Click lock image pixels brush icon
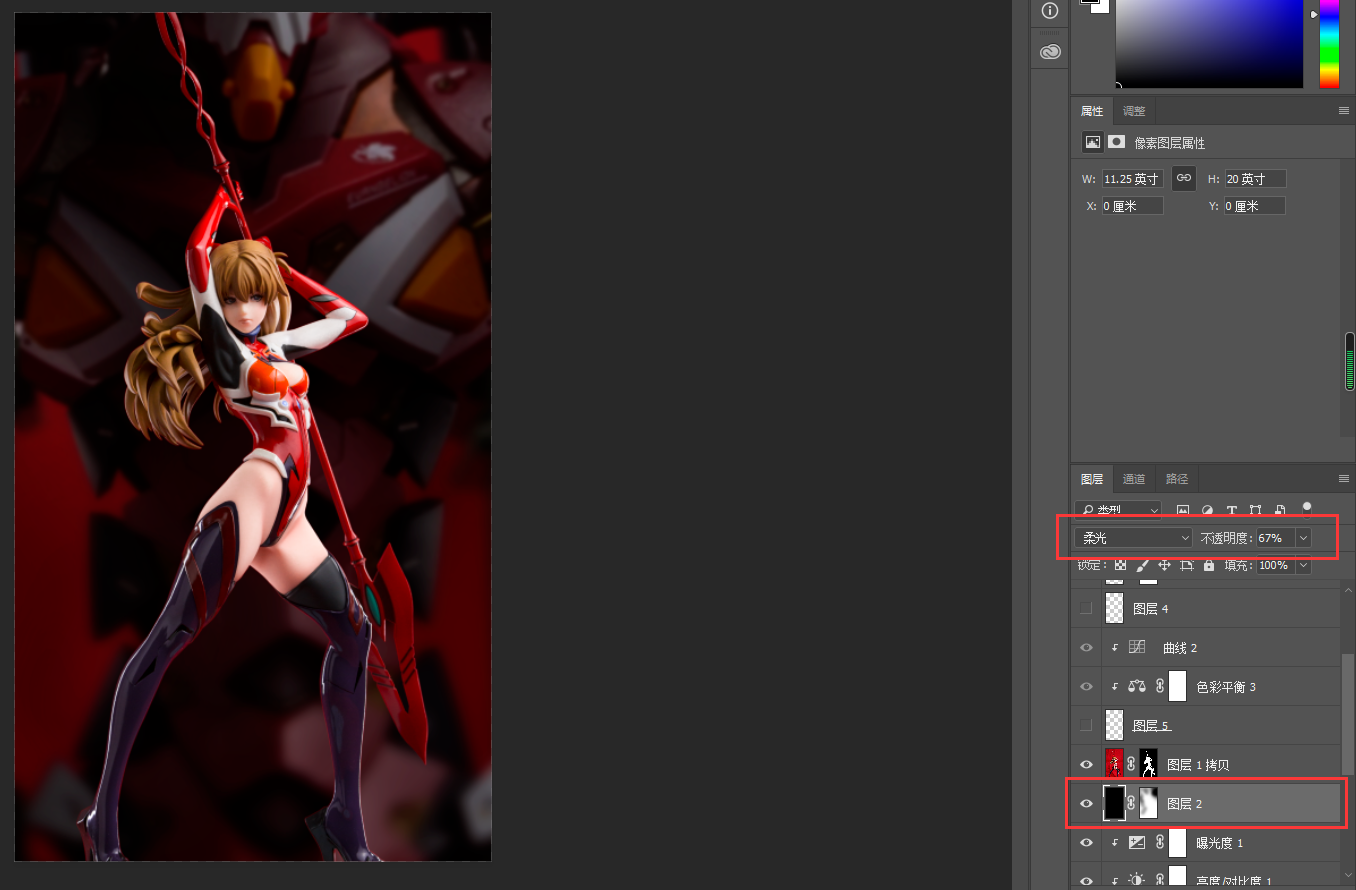 (x=1142, y=565)
